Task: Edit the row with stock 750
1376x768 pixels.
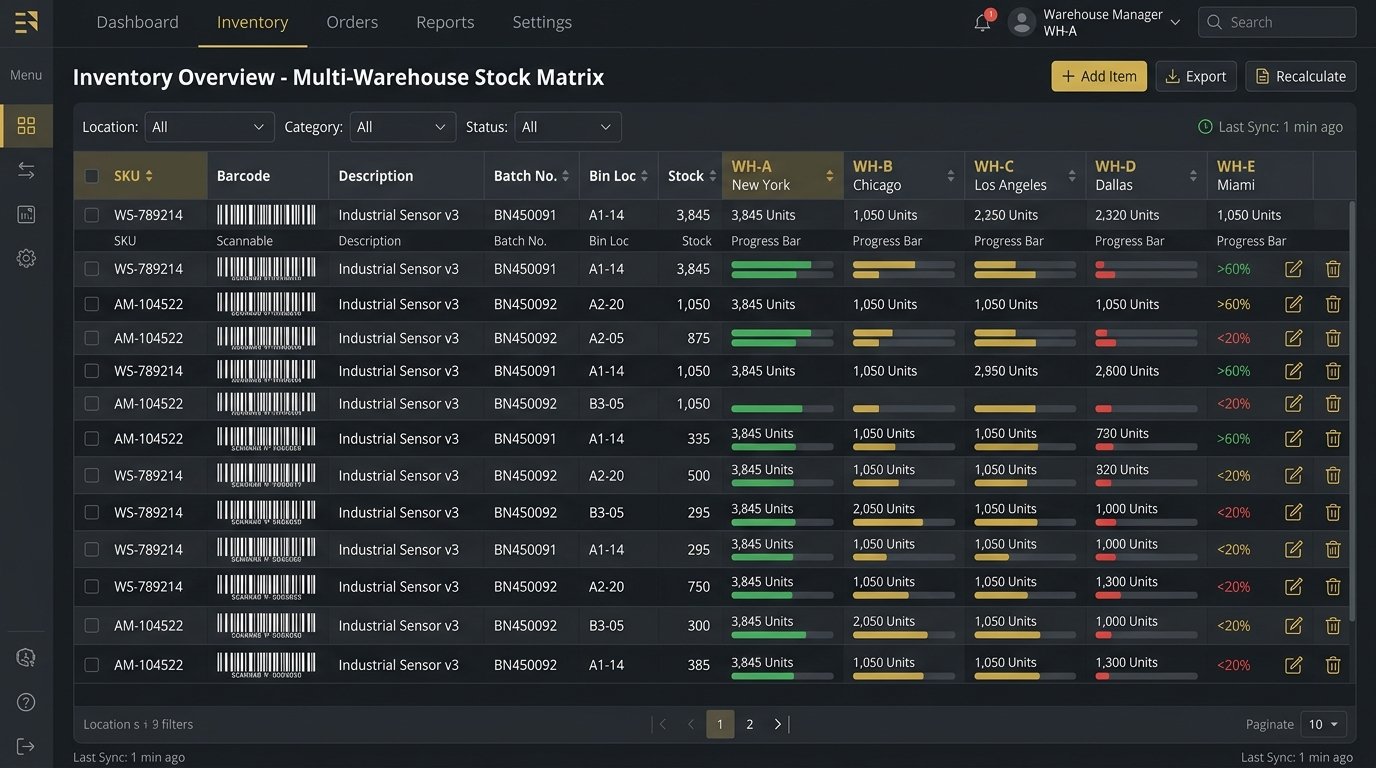Action: tap(1293, 586)
